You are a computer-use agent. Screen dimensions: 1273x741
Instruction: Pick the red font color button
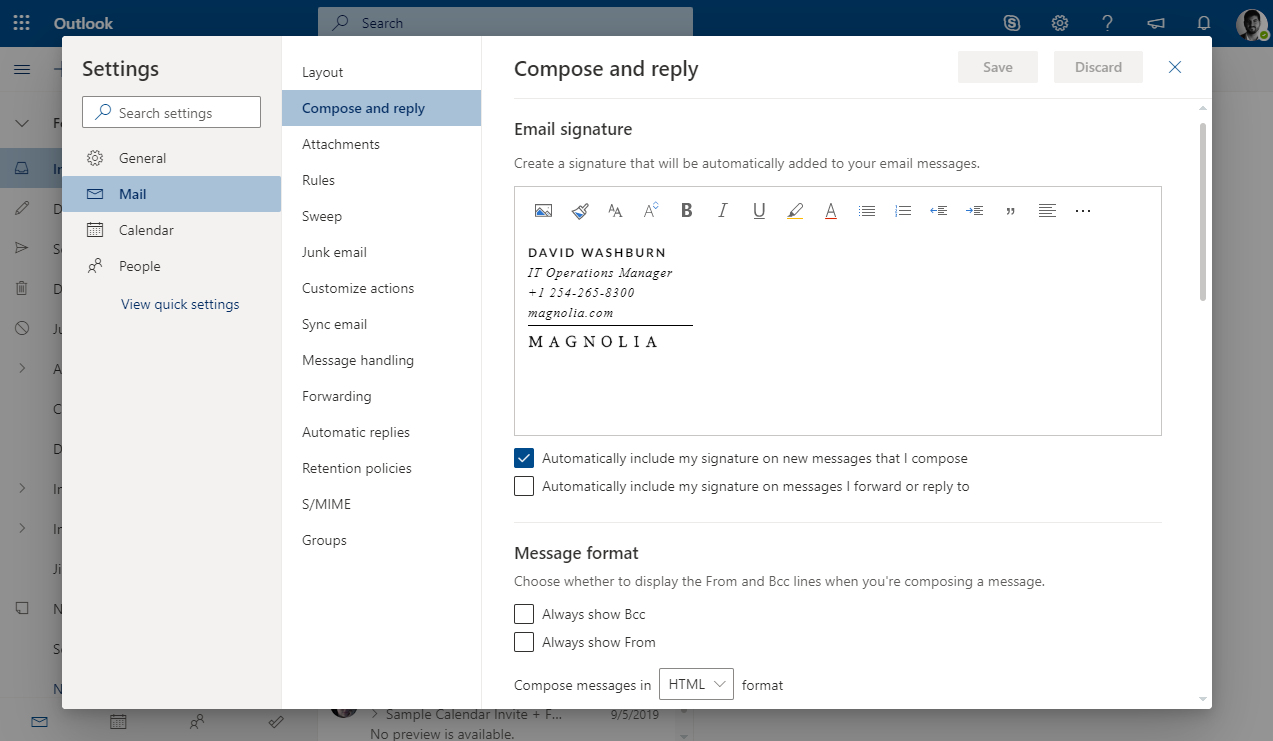pyautogui.click(x=830, y=211)
